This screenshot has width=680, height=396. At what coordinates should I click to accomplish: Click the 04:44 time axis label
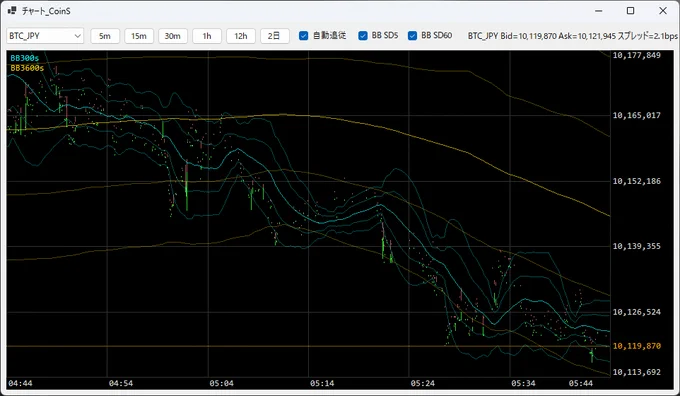click(x=20, y=383)
